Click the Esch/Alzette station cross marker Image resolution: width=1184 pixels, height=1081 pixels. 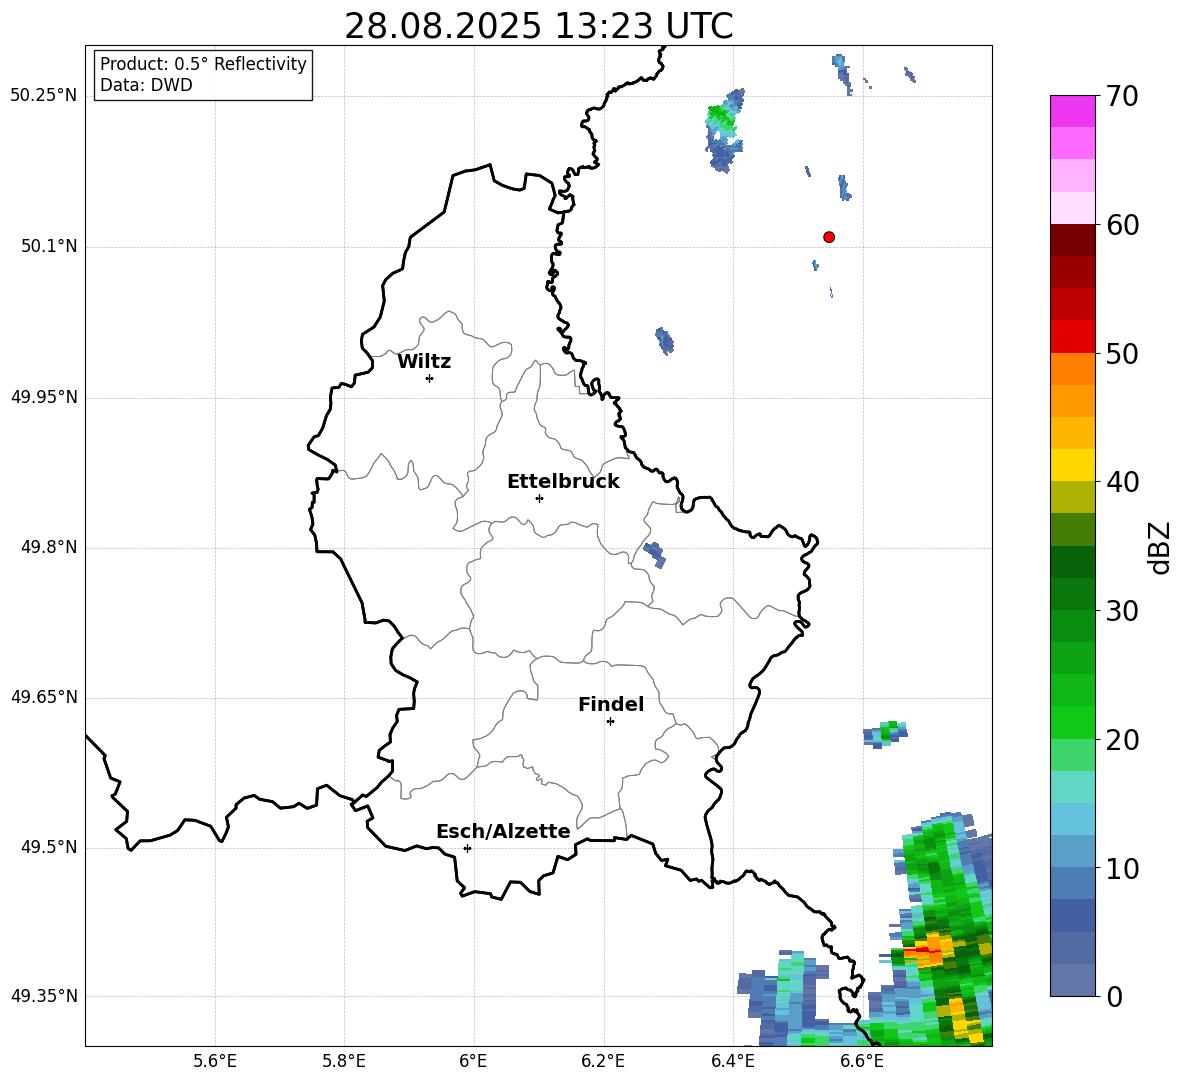[x=467, y=848]
